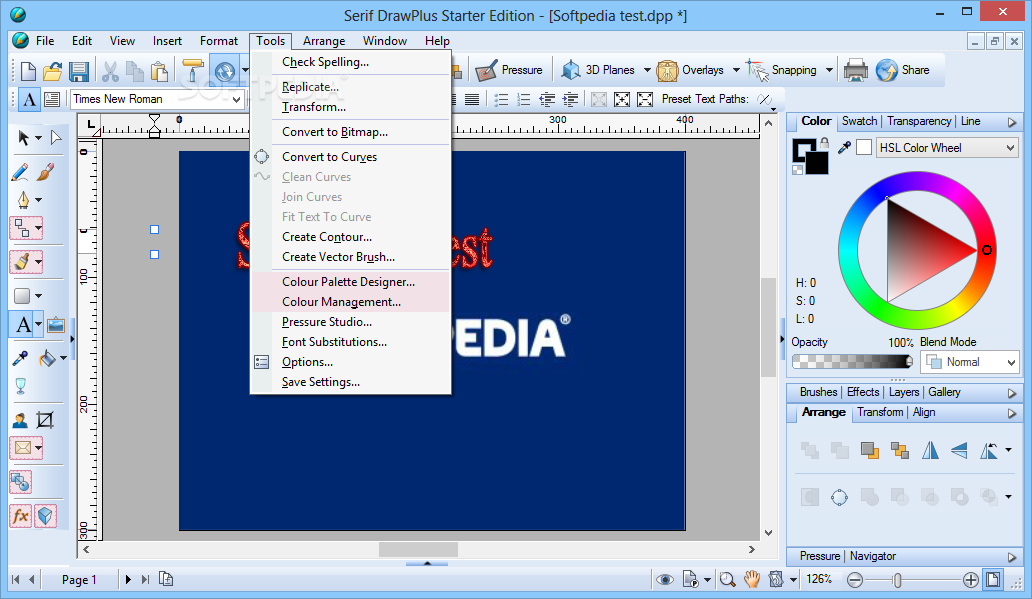
Task: Switch to the Layers tab
Action: (x=904, y=392)
